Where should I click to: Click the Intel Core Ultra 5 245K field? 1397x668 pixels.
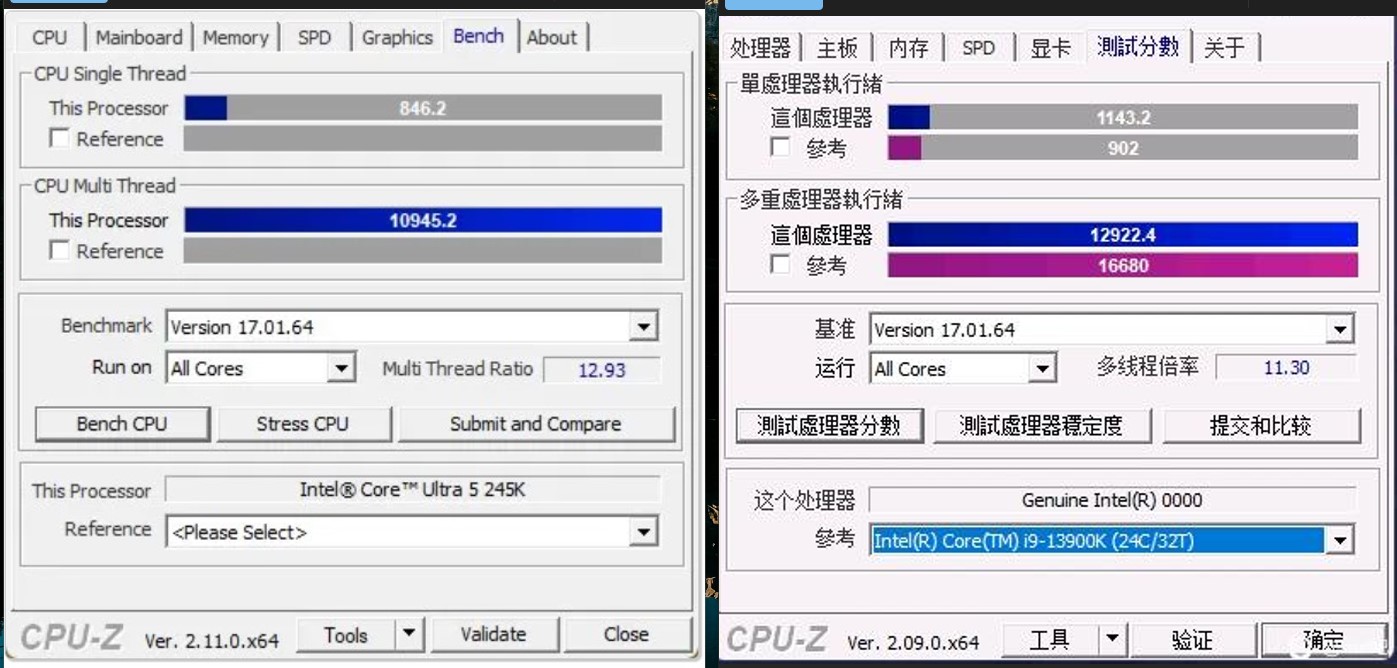point(413,489)
